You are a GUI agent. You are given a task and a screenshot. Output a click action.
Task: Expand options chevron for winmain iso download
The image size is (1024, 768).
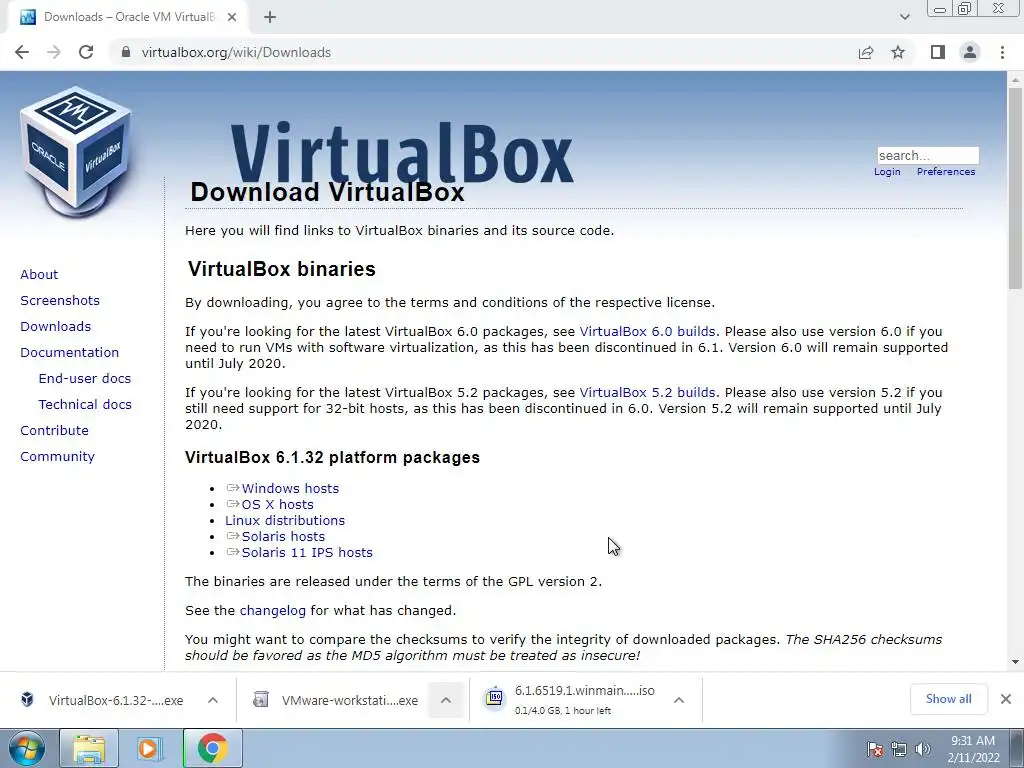click(x=679, y=700)
